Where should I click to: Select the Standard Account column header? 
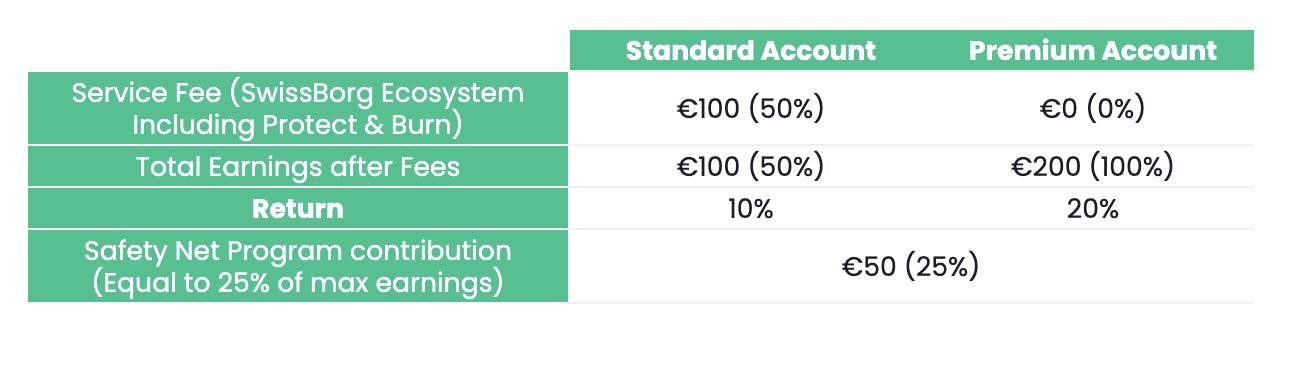750,51
